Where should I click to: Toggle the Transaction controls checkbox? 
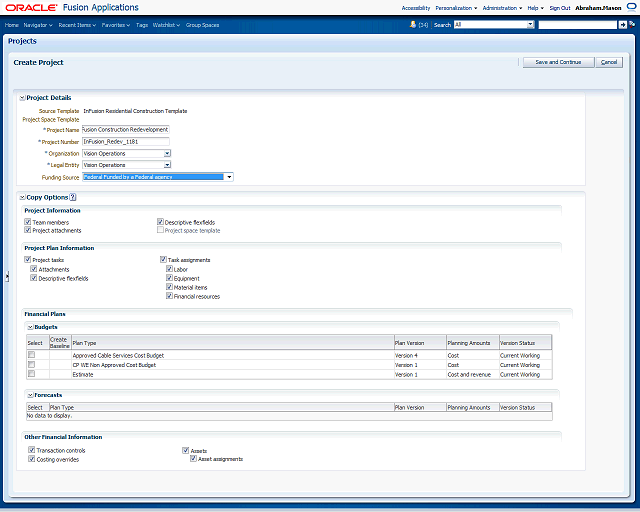[32, 451]
